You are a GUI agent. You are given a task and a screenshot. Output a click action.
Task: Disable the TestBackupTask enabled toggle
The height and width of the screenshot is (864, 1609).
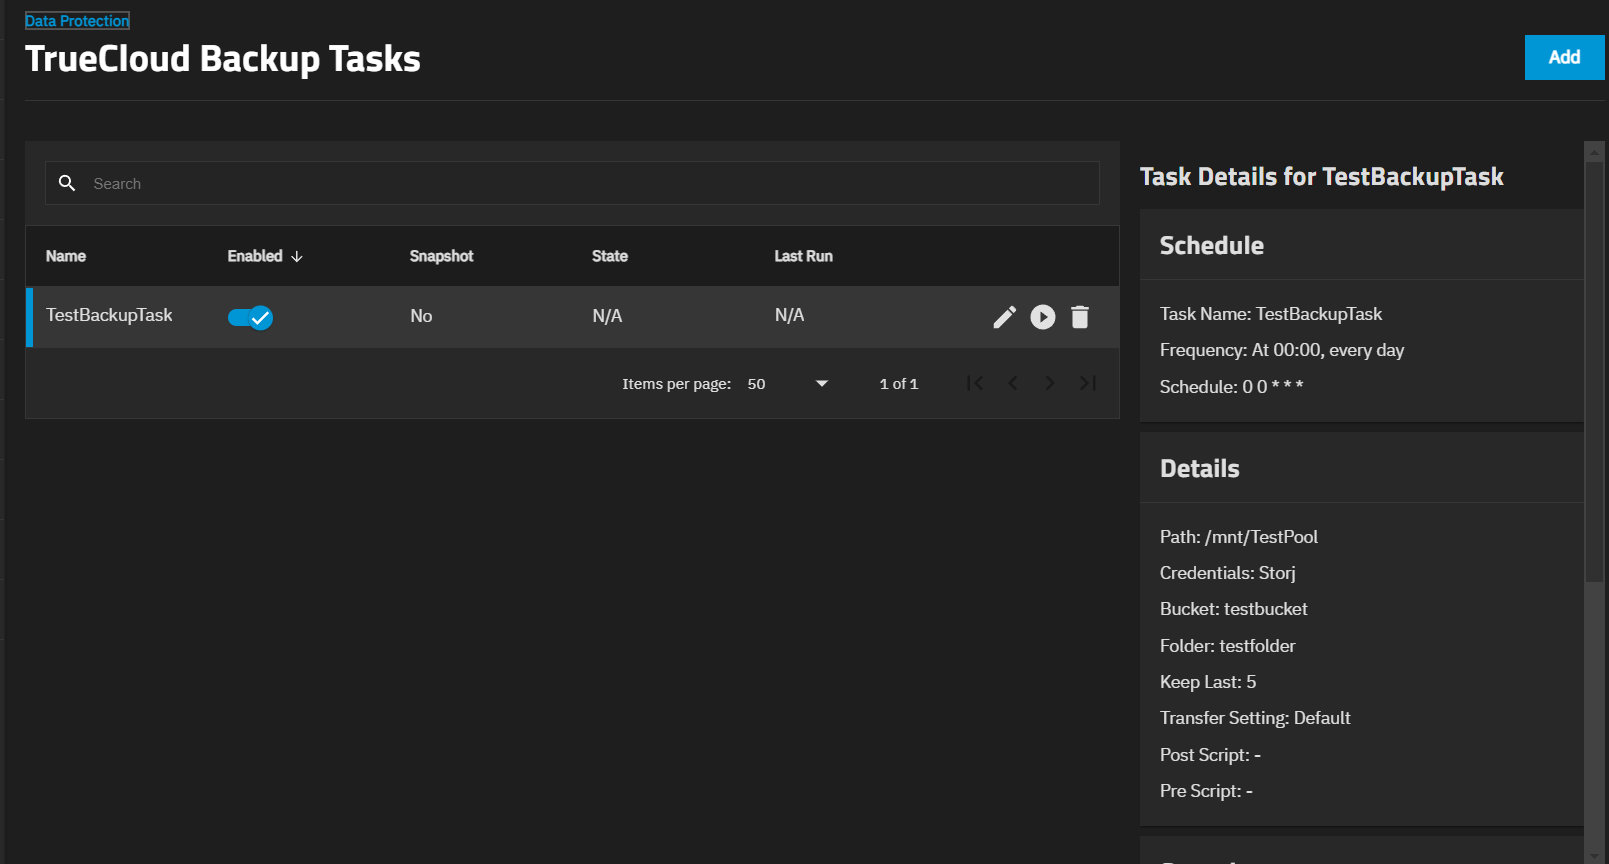click(250, 317)
